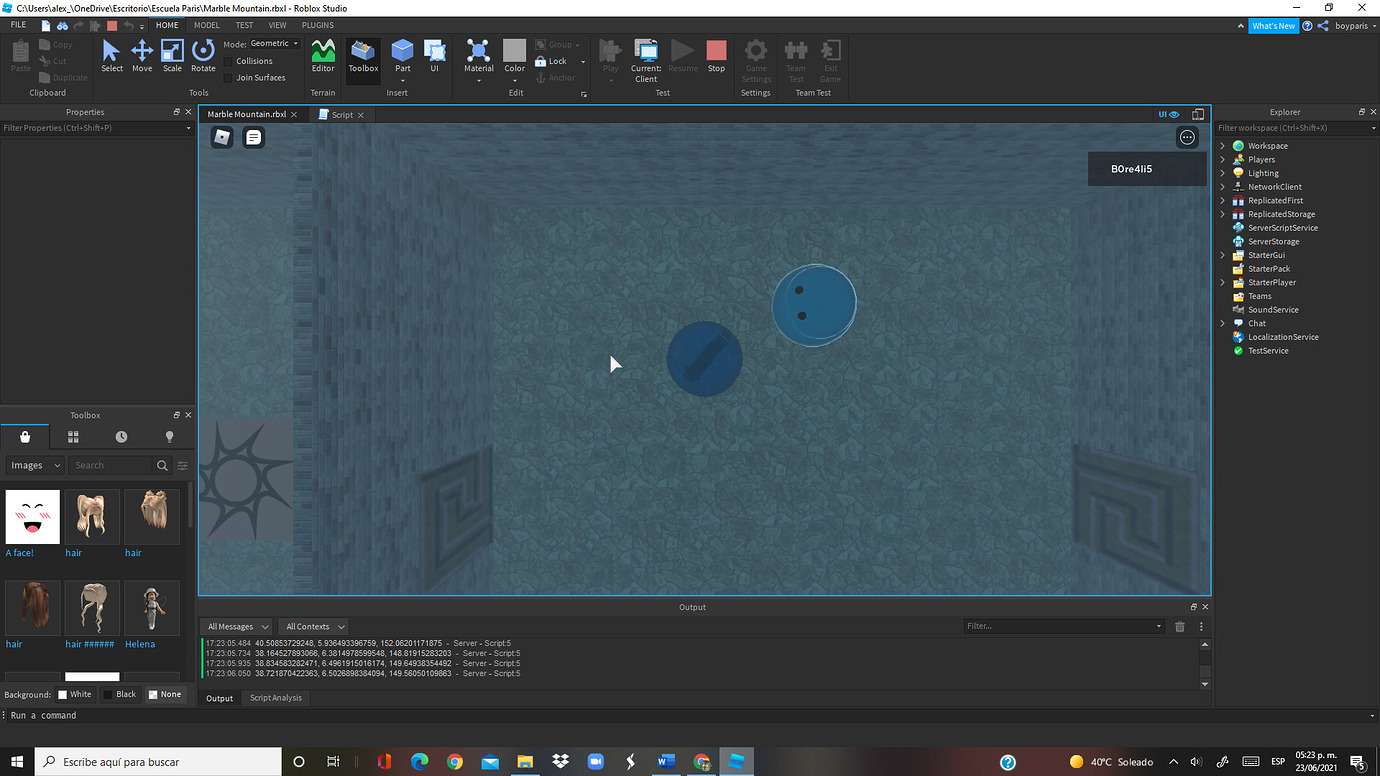The height and width of the screenshot is (776, 1380).
Task: Toggle UI visibility eye in the viewport
Action: (x=1168, y=114)
